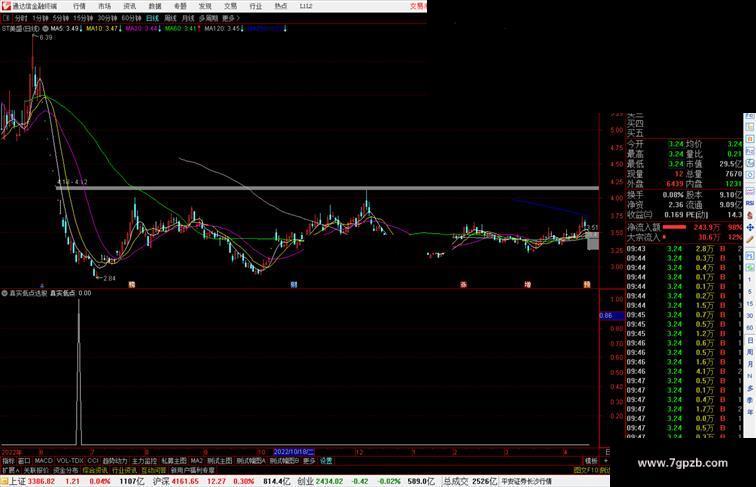
Task: Switch chart to 分时 period
Action: (21, 18)
